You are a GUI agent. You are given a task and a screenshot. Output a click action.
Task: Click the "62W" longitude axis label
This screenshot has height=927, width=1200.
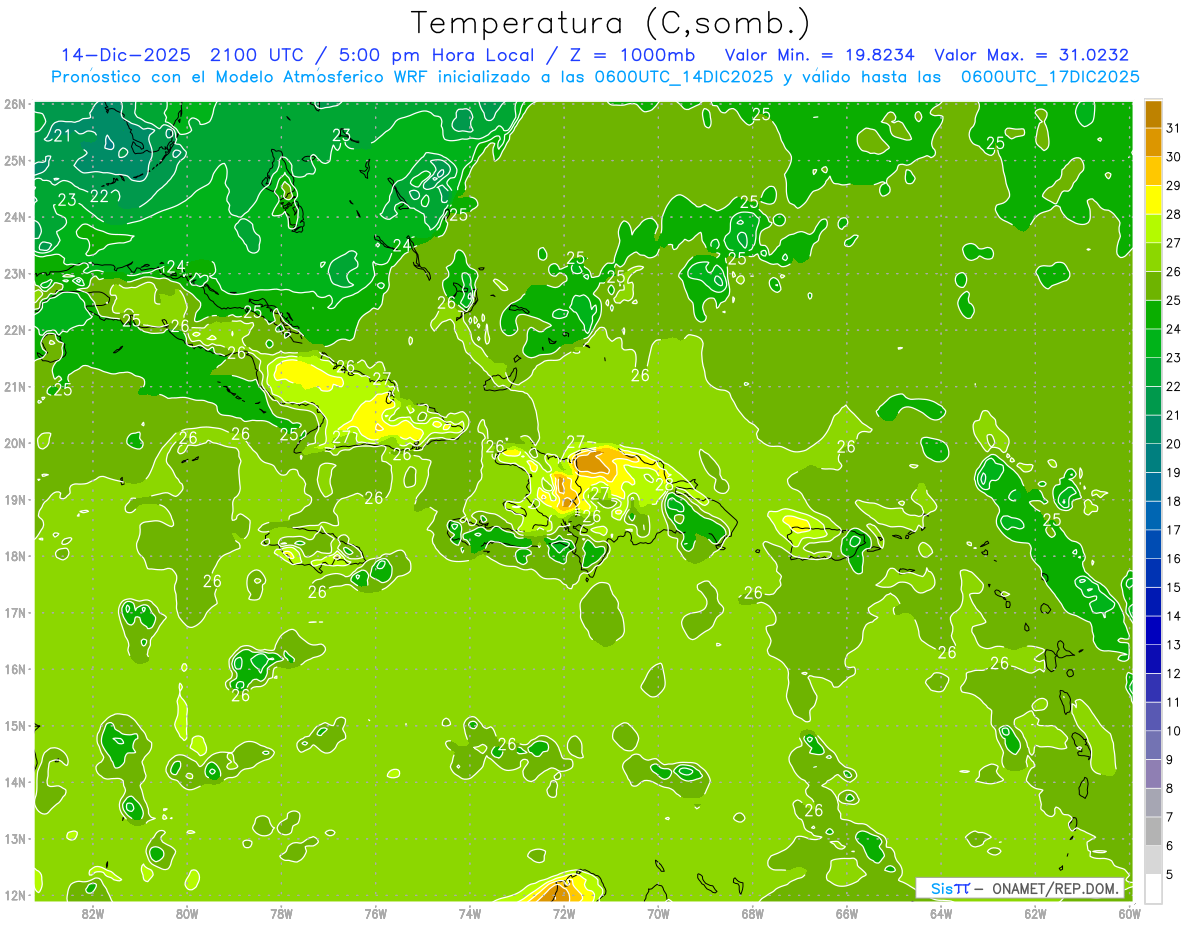[1035, 912]
